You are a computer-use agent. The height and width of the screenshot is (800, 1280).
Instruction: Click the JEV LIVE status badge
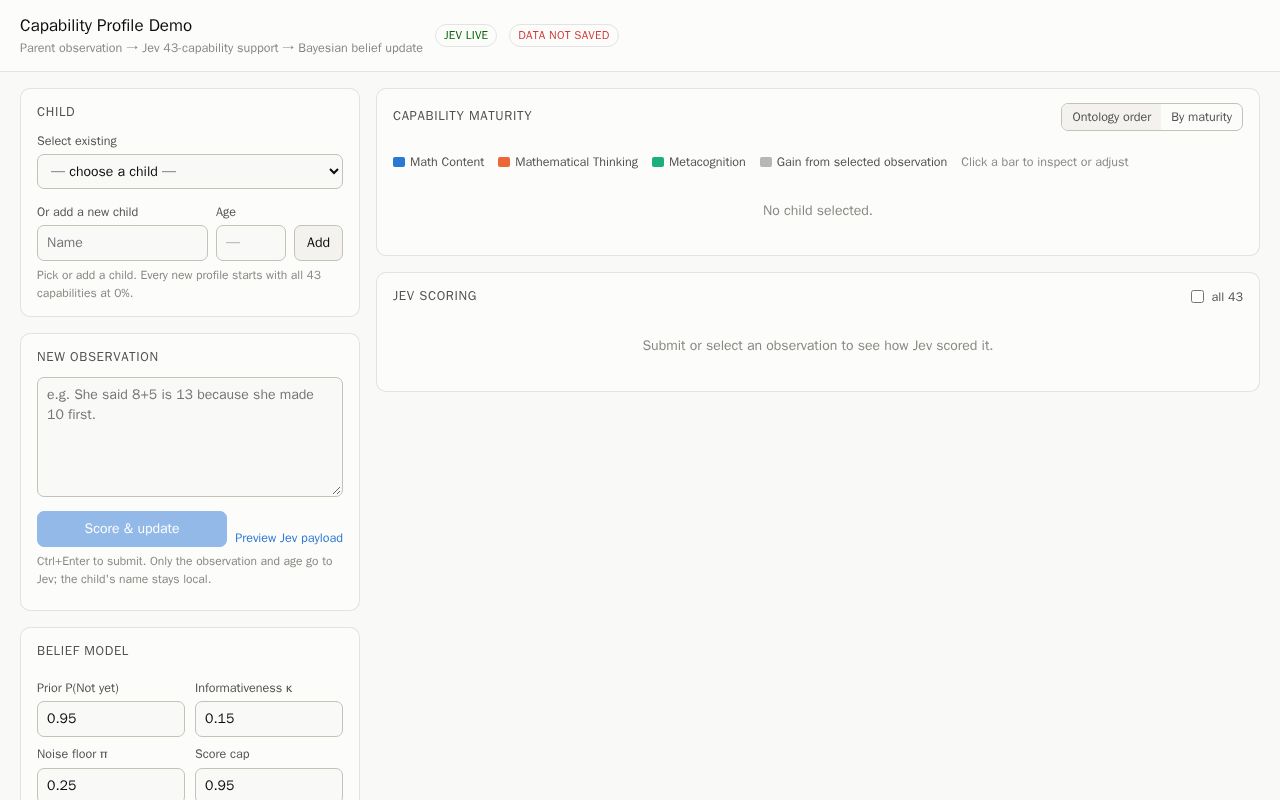(x=466, y=35)
